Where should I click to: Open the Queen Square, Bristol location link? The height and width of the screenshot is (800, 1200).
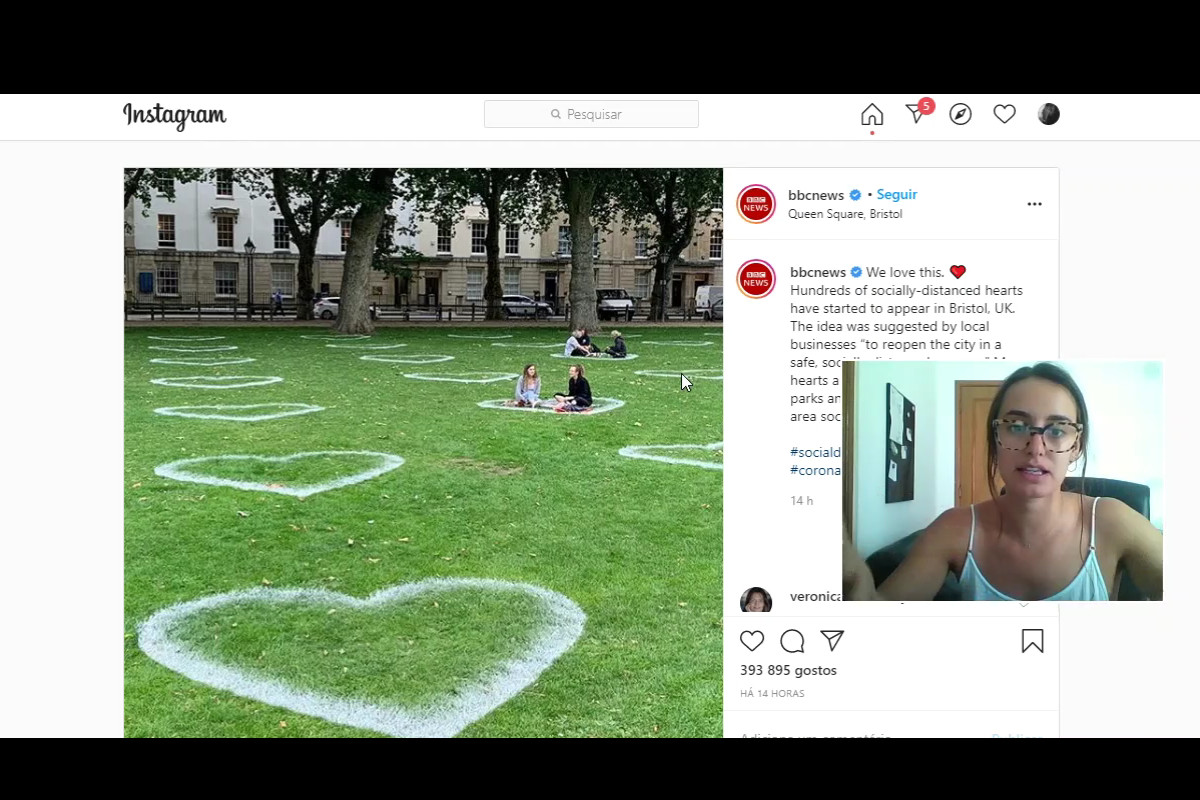pyautogui.click(x=845, y=214)
